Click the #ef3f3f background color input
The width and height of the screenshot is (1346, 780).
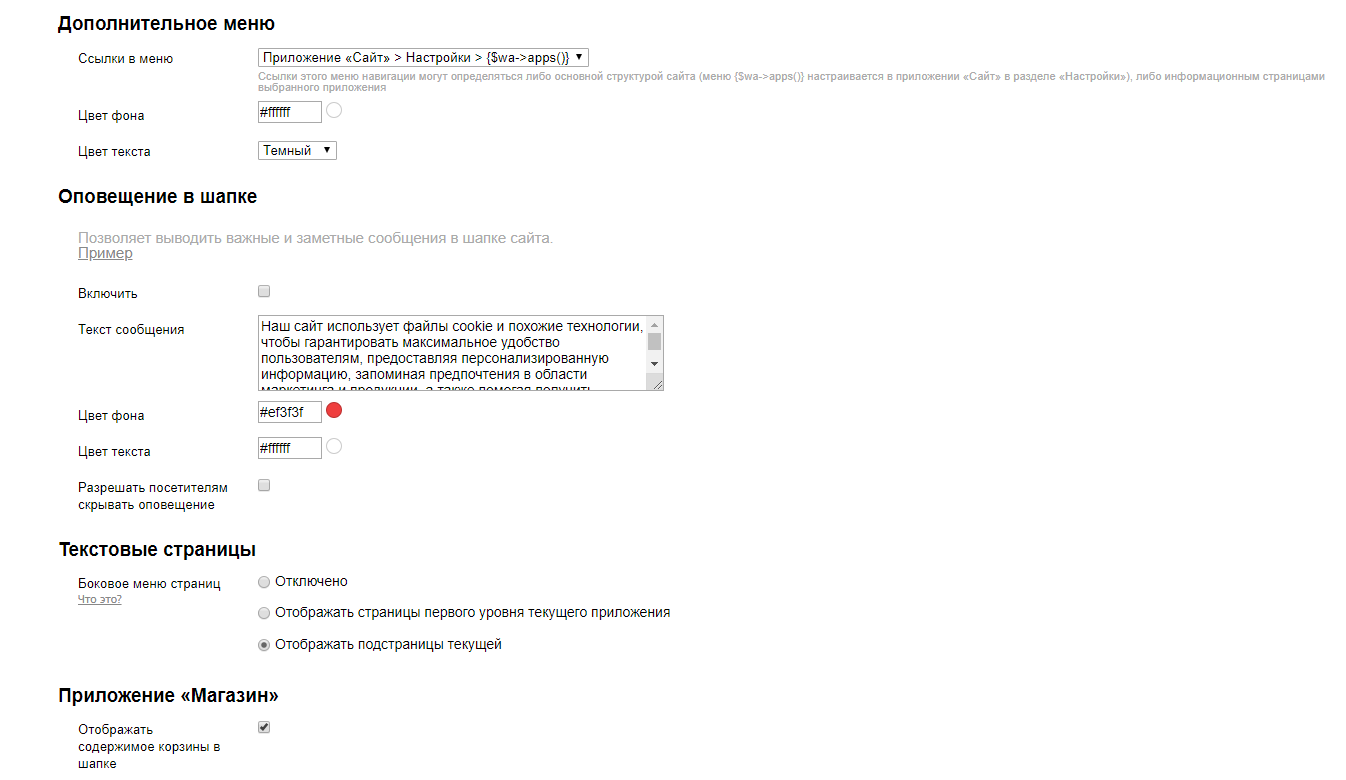click(x=290, y=412)
